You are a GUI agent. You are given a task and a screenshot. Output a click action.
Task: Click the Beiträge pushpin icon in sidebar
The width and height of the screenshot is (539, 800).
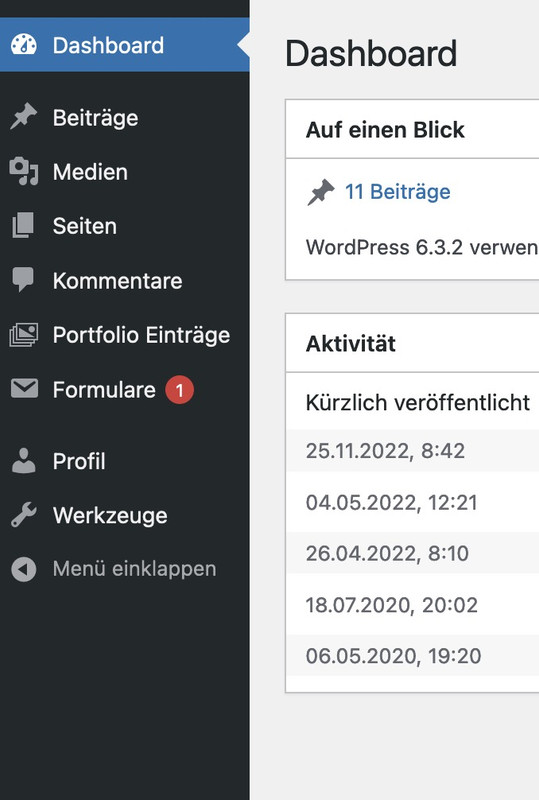point(23,117)
